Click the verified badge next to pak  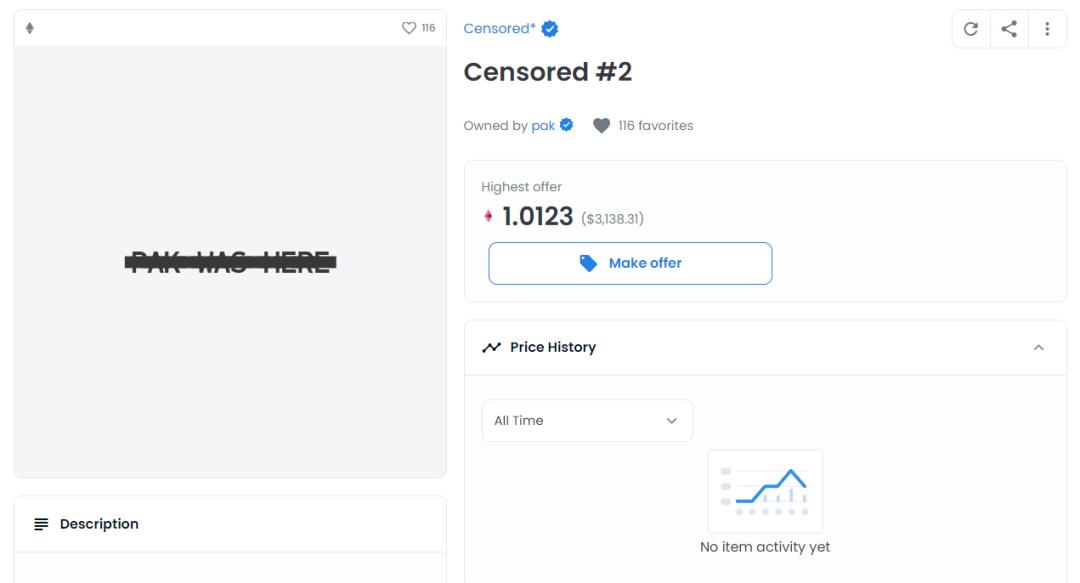point(567,125)
